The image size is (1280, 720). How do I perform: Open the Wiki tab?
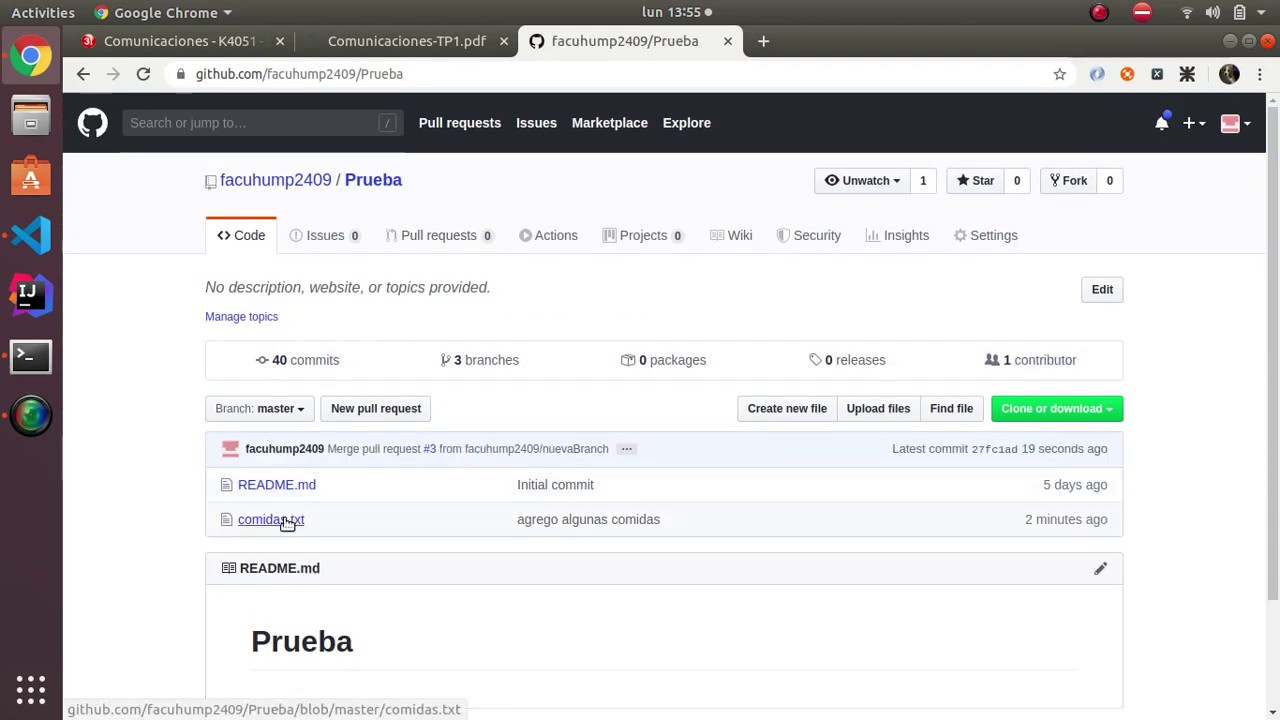(x=731, y=236)
